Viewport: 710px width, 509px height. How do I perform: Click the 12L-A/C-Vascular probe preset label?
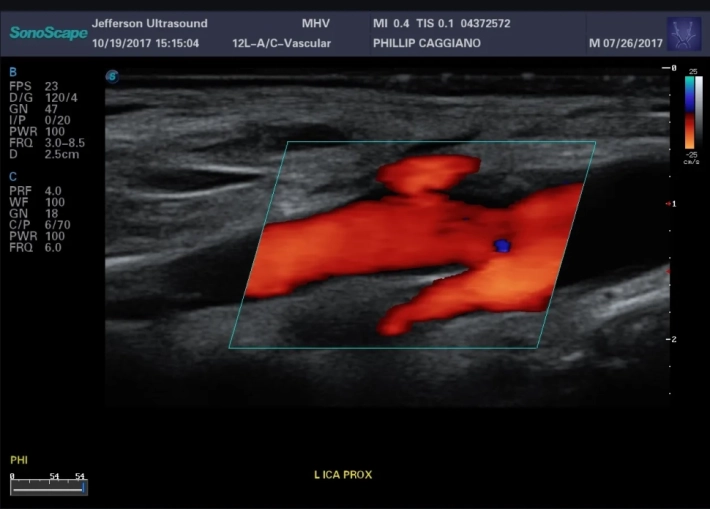coord(285,43)
